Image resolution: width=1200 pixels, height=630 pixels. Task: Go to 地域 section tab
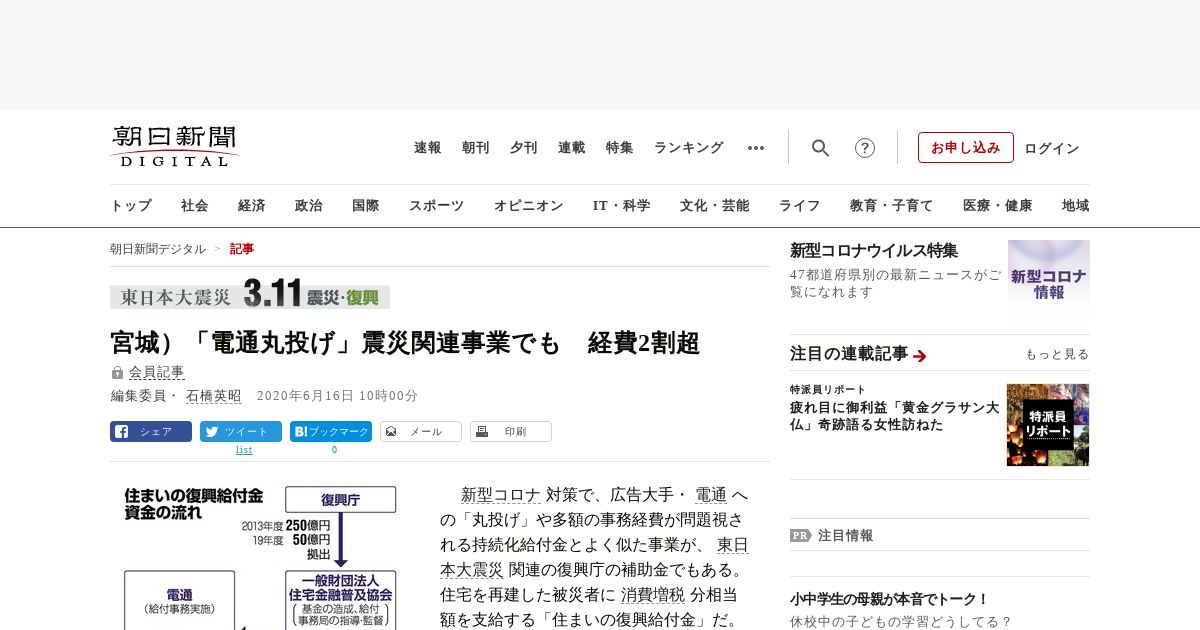point(1076,206)
